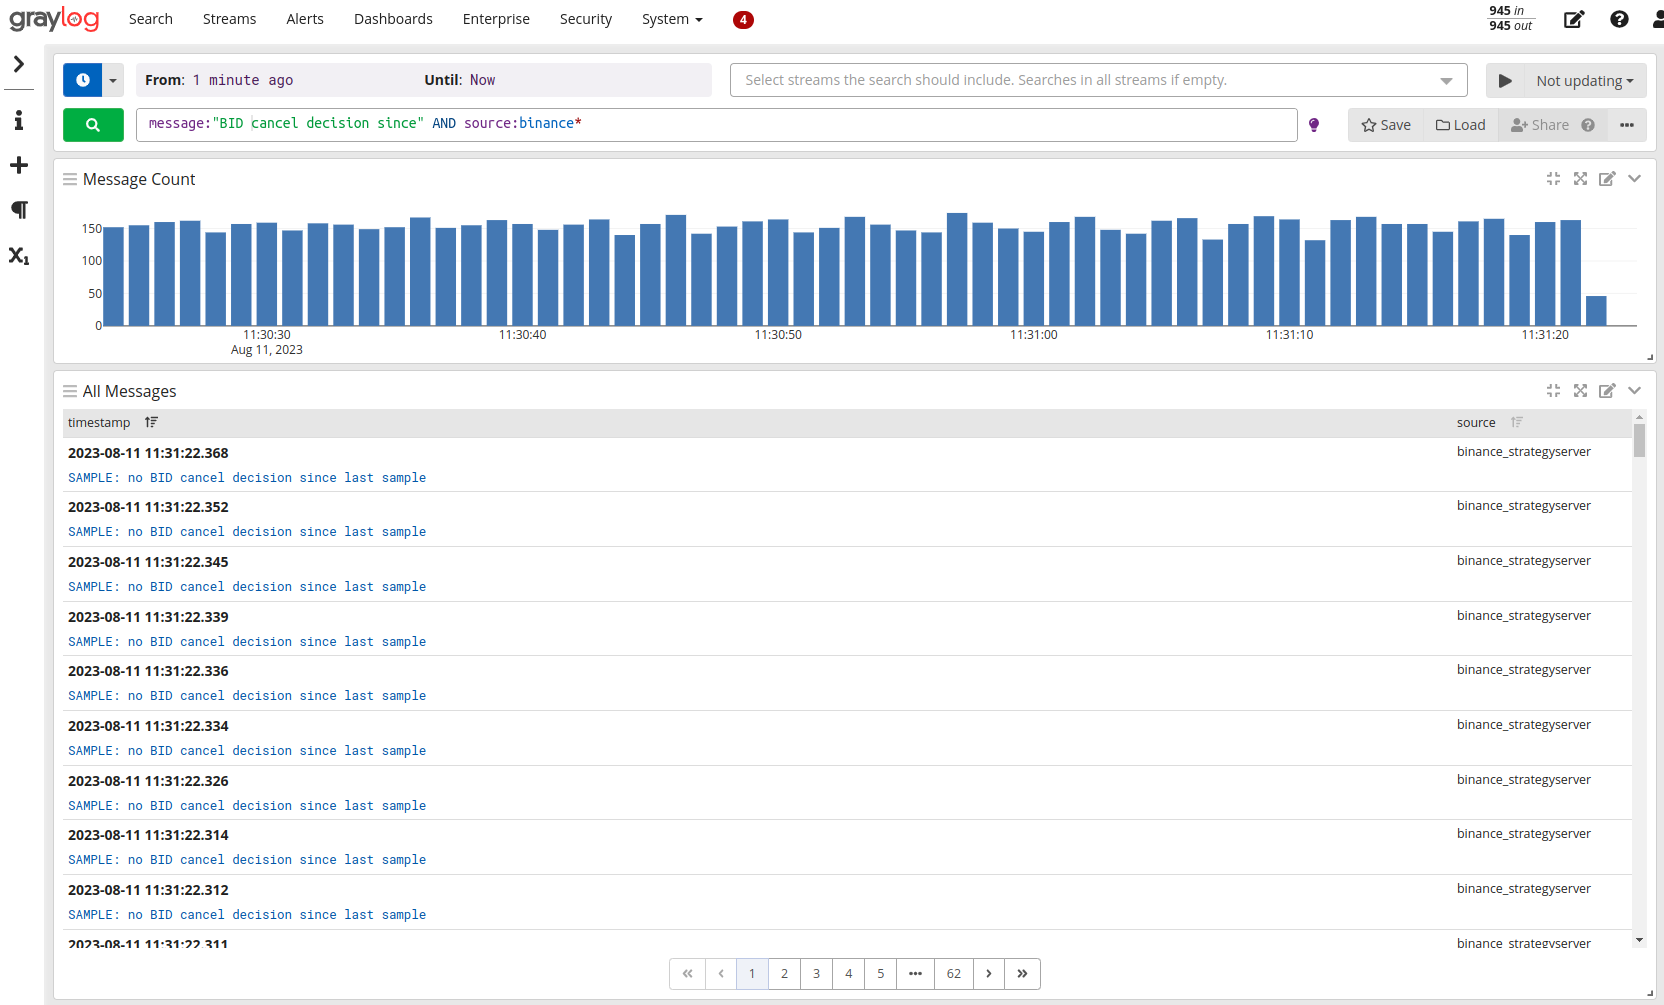
Task: Expand the System dropdown menu
Action: pos(672,19)
